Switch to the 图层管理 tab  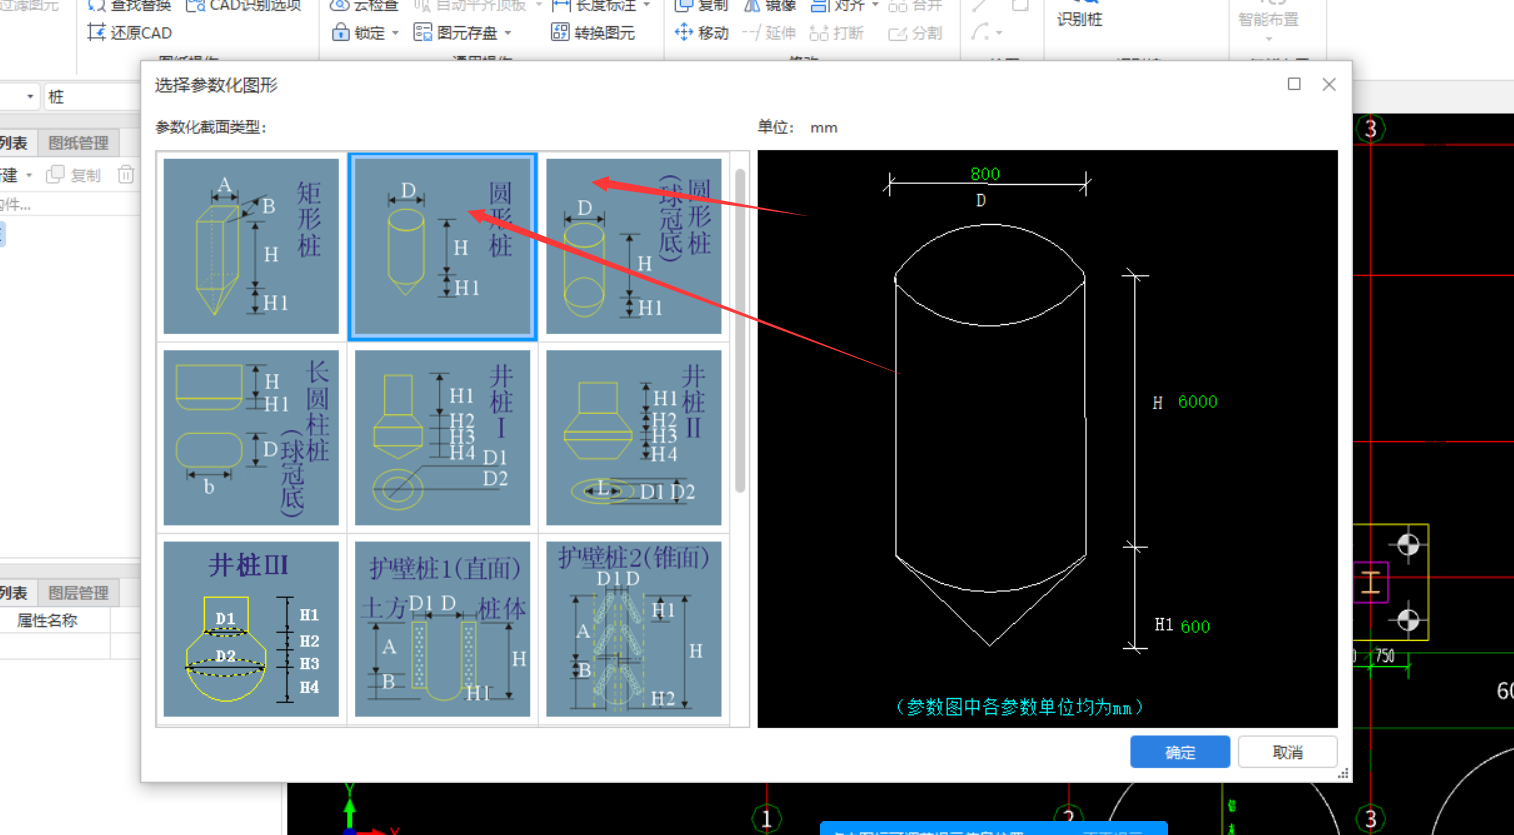point(78,593)
